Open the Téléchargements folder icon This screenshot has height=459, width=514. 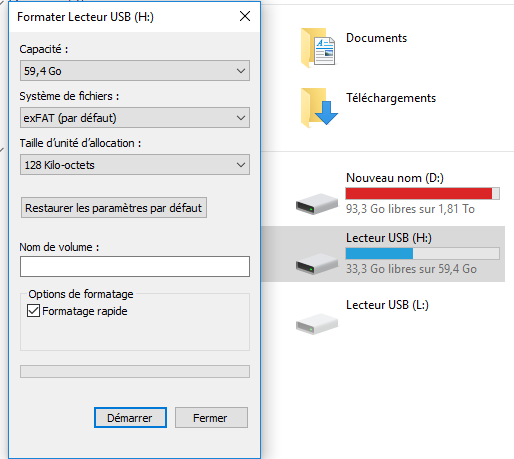coord(319,107)
